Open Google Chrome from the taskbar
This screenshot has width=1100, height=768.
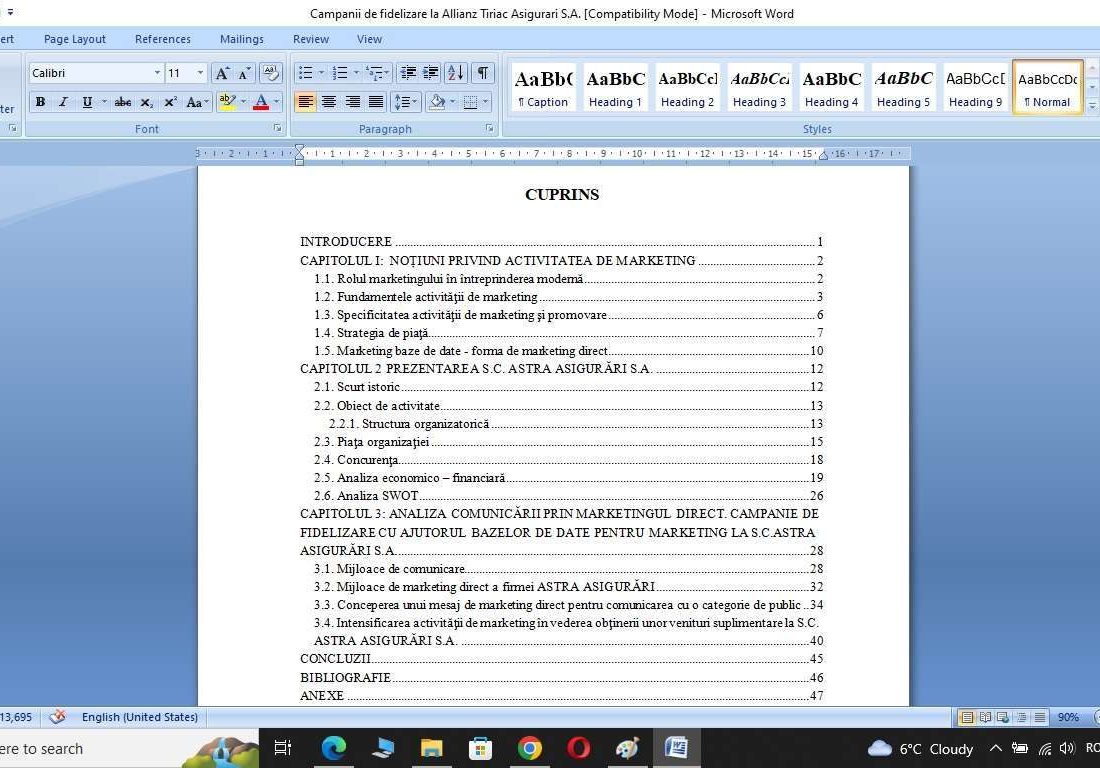tap(530, 748)
